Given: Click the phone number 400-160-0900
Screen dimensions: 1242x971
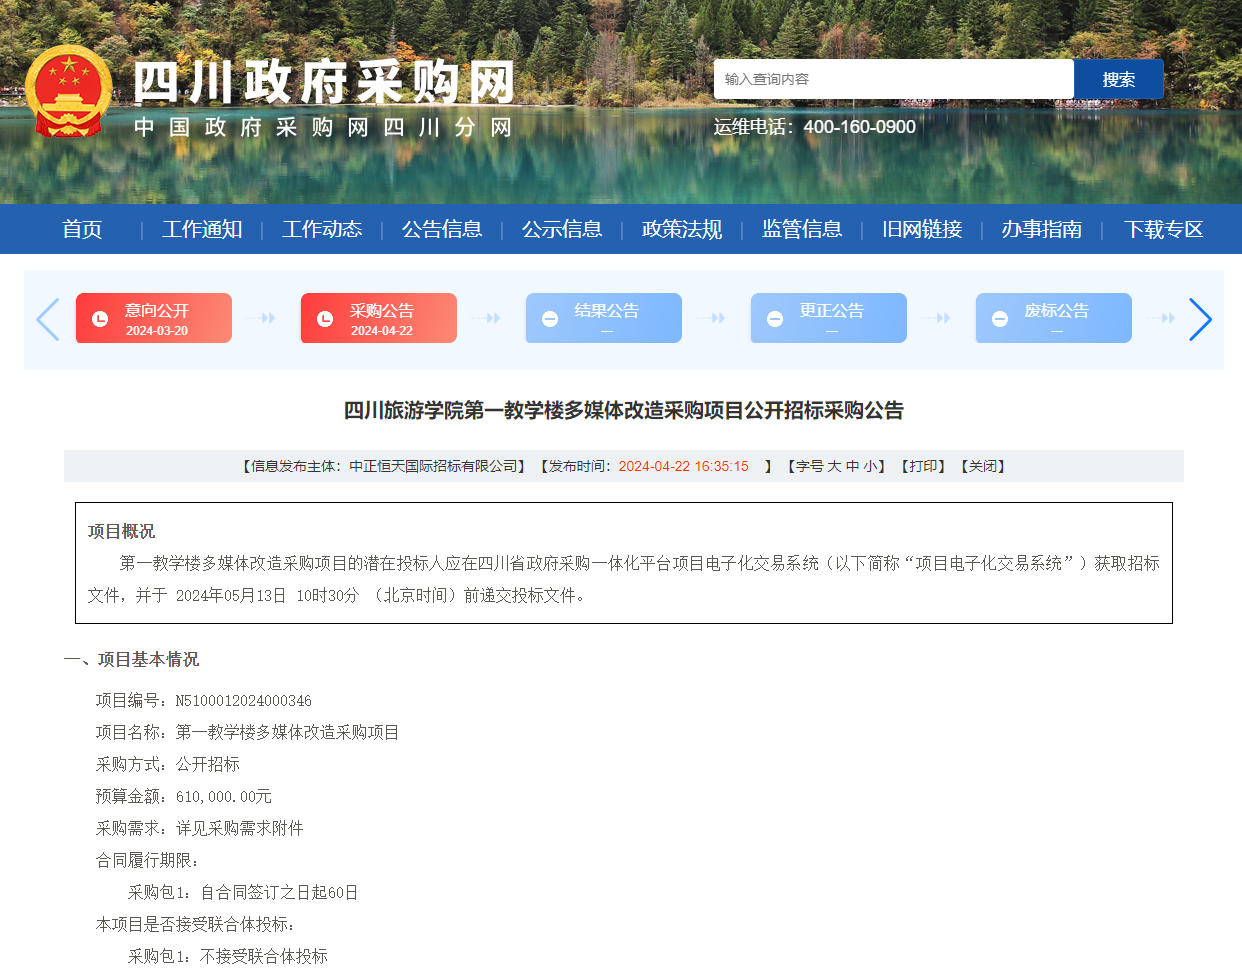Looking at the screenshot, I should click(x=859, y=127).
